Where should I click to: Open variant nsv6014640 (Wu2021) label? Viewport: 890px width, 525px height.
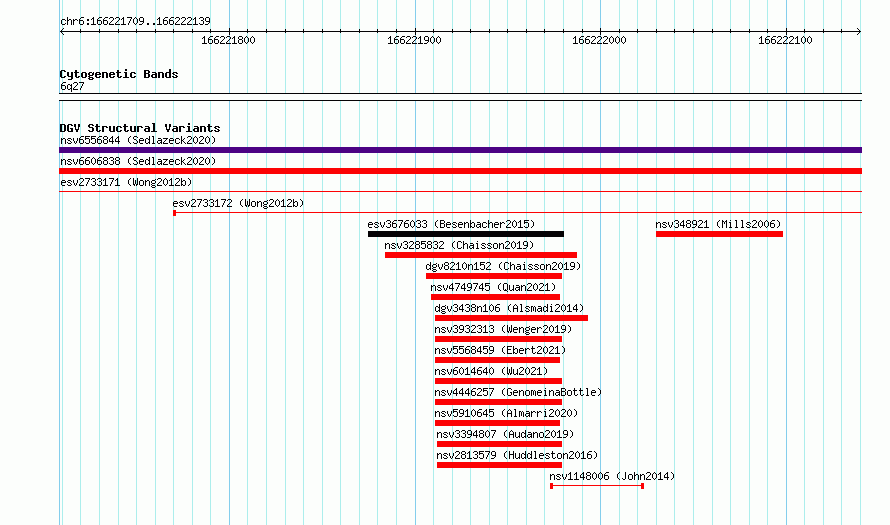(491, 371)
